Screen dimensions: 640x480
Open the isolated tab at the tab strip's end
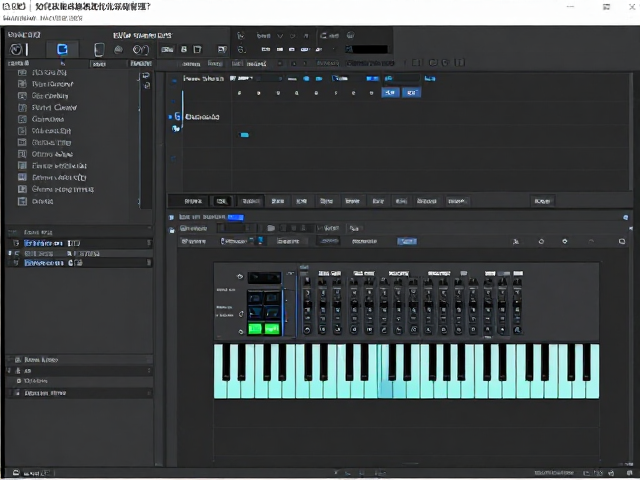click(x=542, y=201)
